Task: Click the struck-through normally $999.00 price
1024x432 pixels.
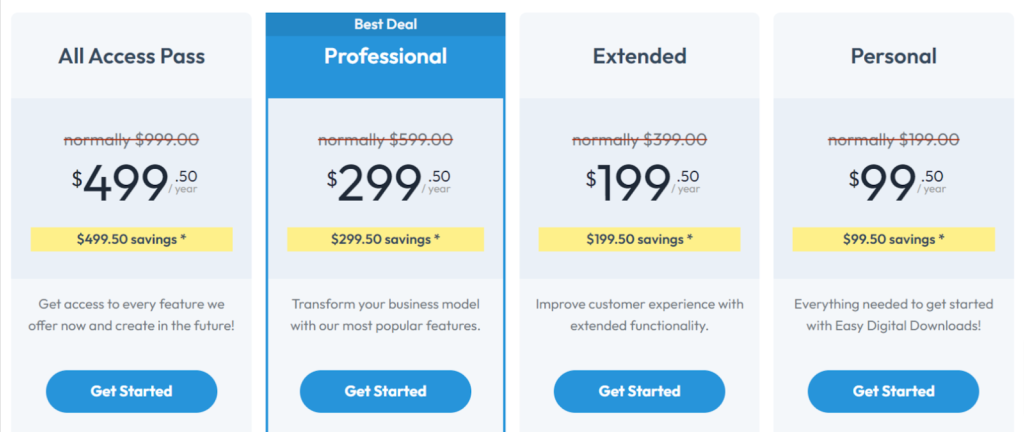Action: point(131,140)
